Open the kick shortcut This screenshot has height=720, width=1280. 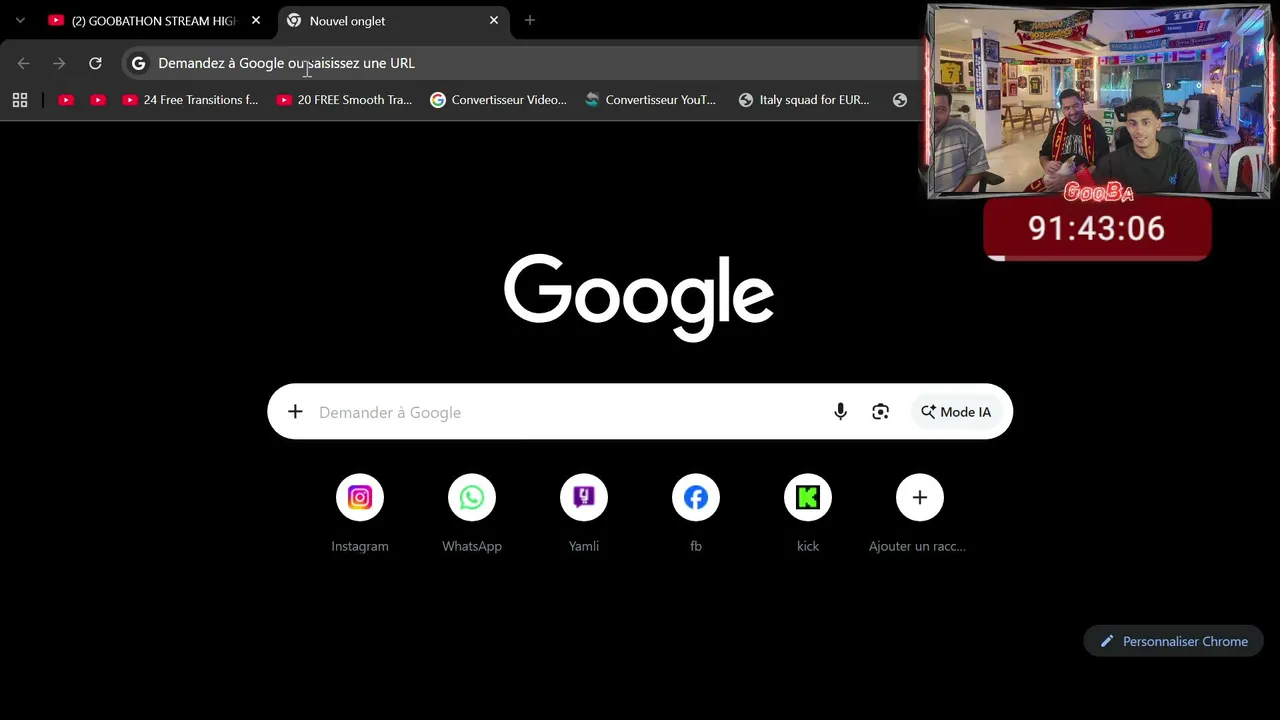808,513
